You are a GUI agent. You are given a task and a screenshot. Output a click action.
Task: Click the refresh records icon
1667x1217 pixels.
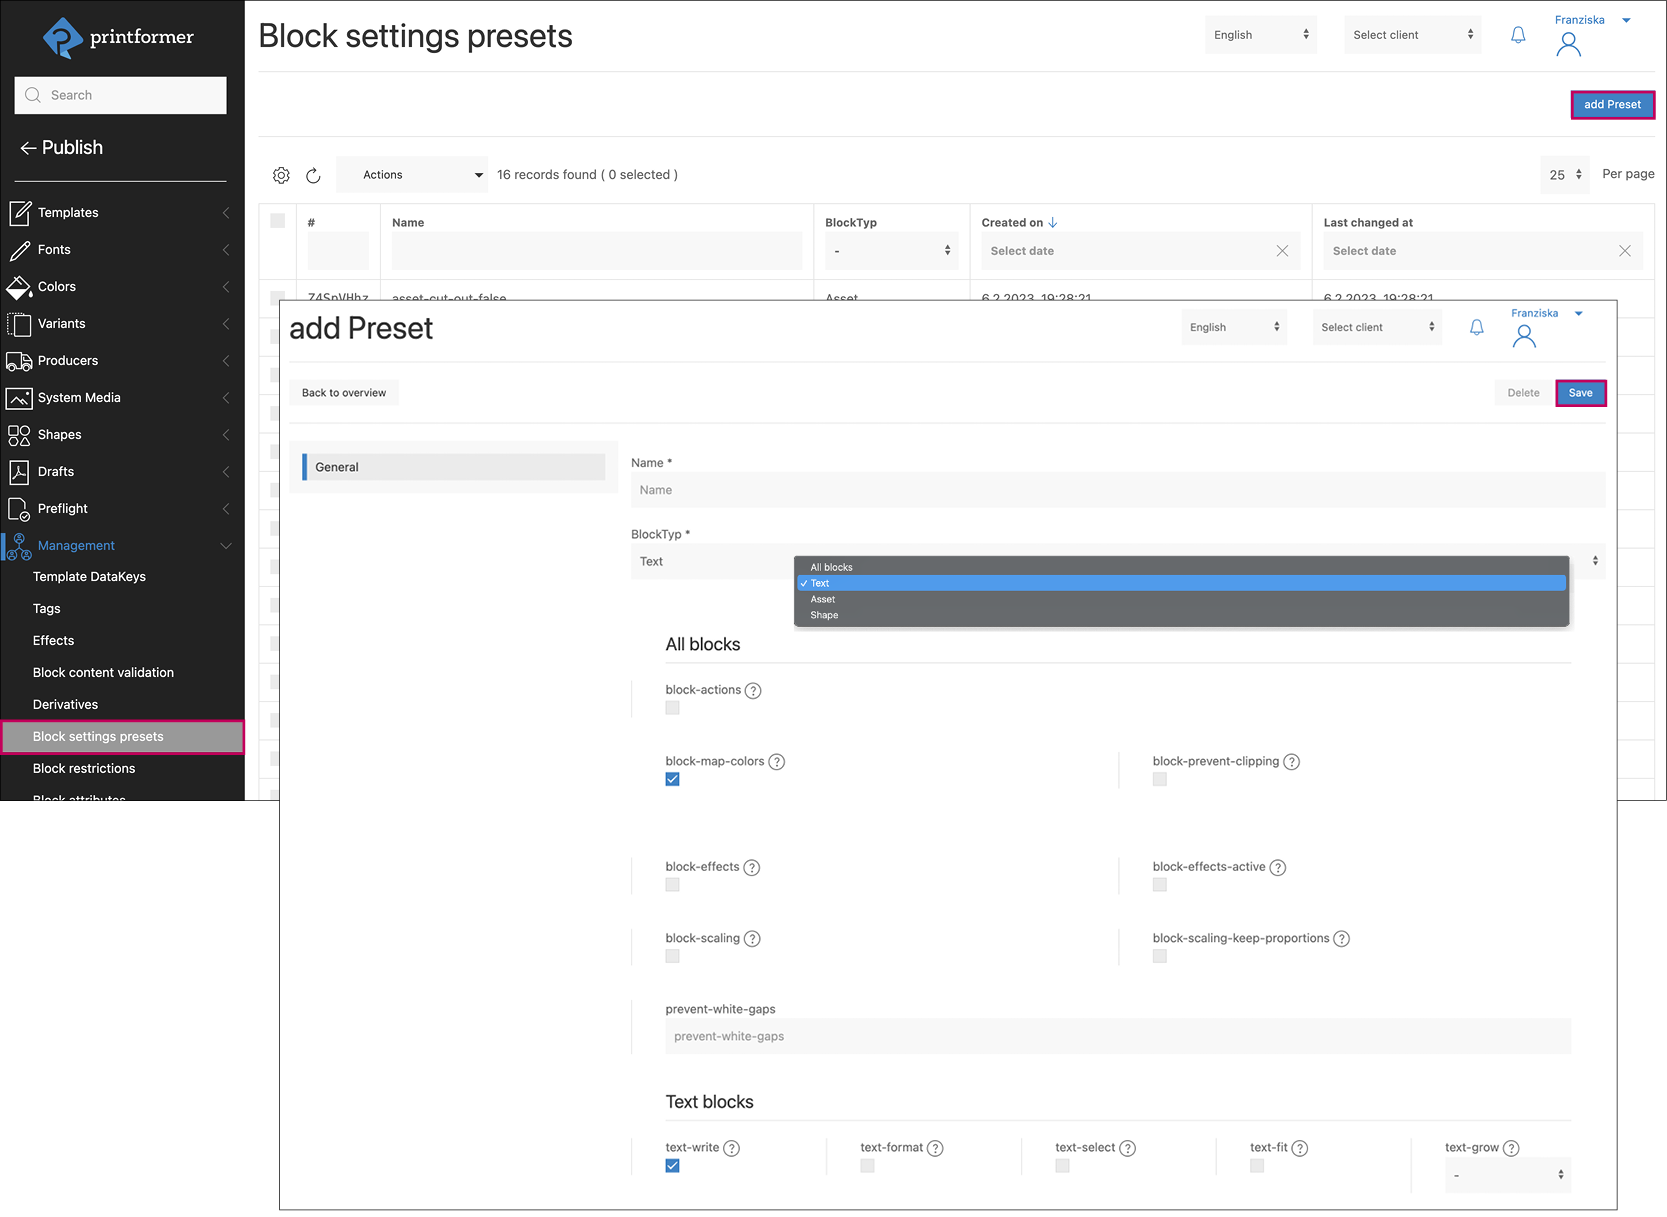[x=313, y=175]
